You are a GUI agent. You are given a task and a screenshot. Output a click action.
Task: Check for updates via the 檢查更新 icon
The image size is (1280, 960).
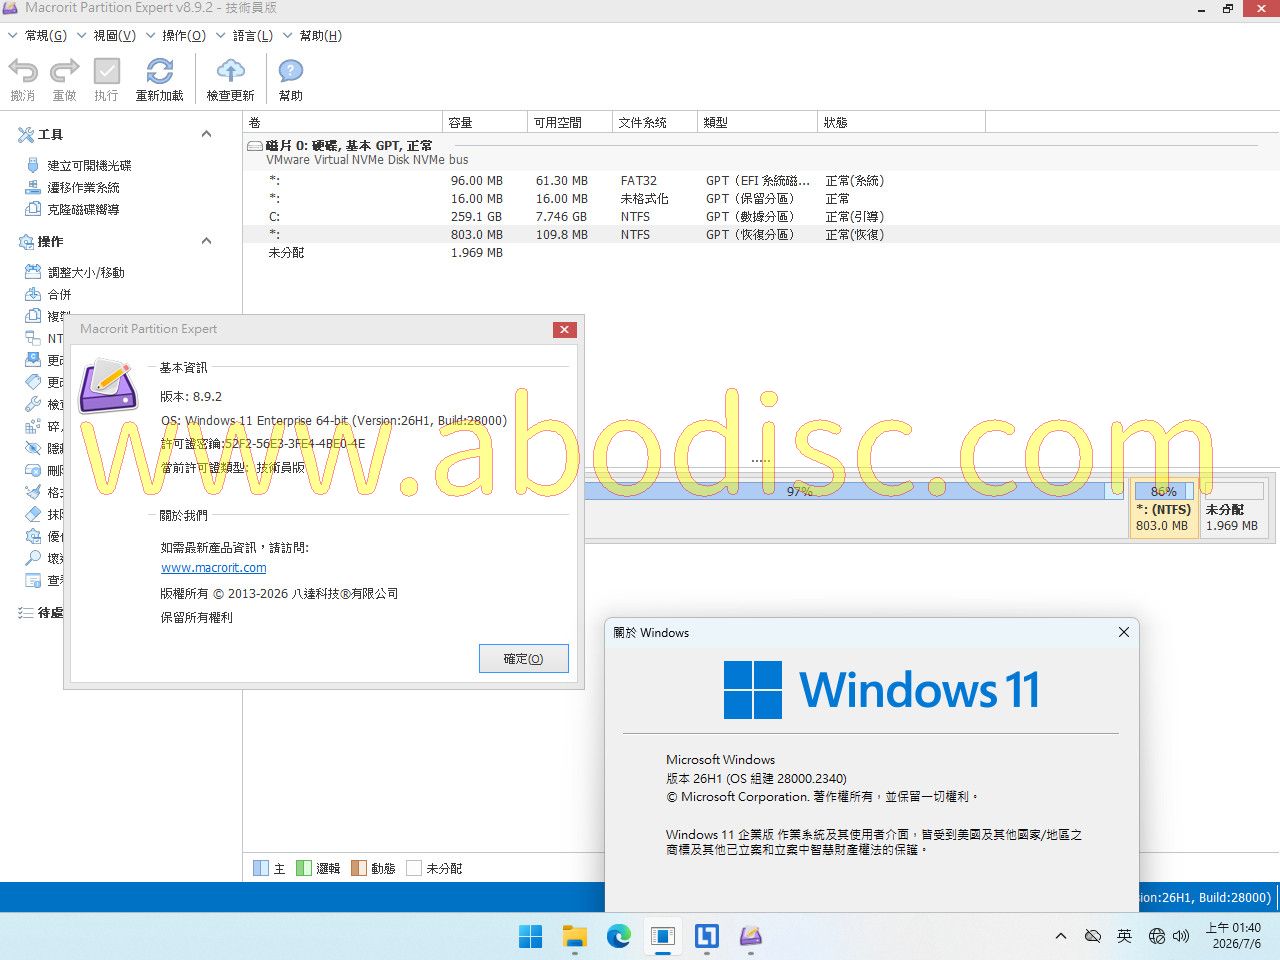click(231, 71)
